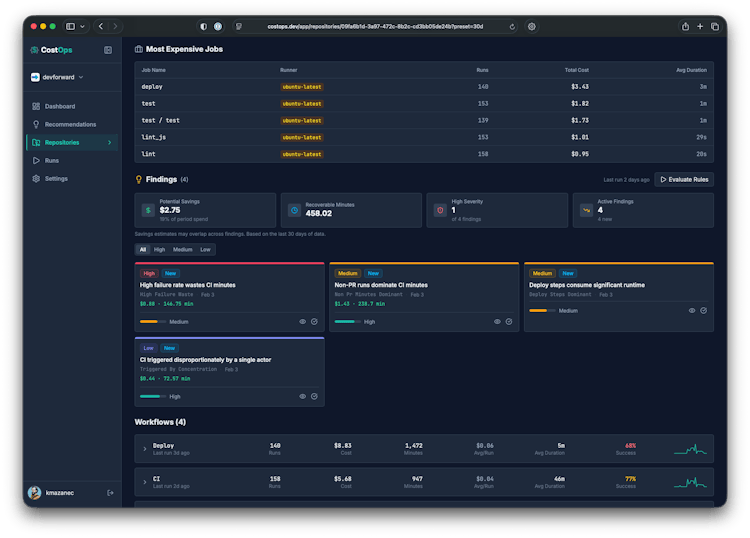
Task: Reload the page with the browser refresh icon
Action: [x=512, y=26]
